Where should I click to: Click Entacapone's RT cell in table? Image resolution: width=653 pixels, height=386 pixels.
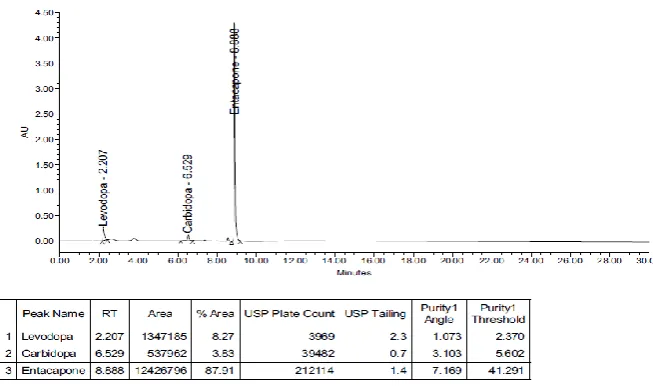click(x=110, y=371)
